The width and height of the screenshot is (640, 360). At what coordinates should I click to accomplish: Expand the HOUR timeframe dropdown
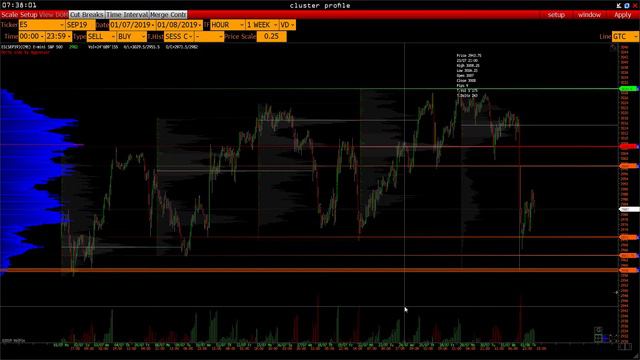(227, 25)
